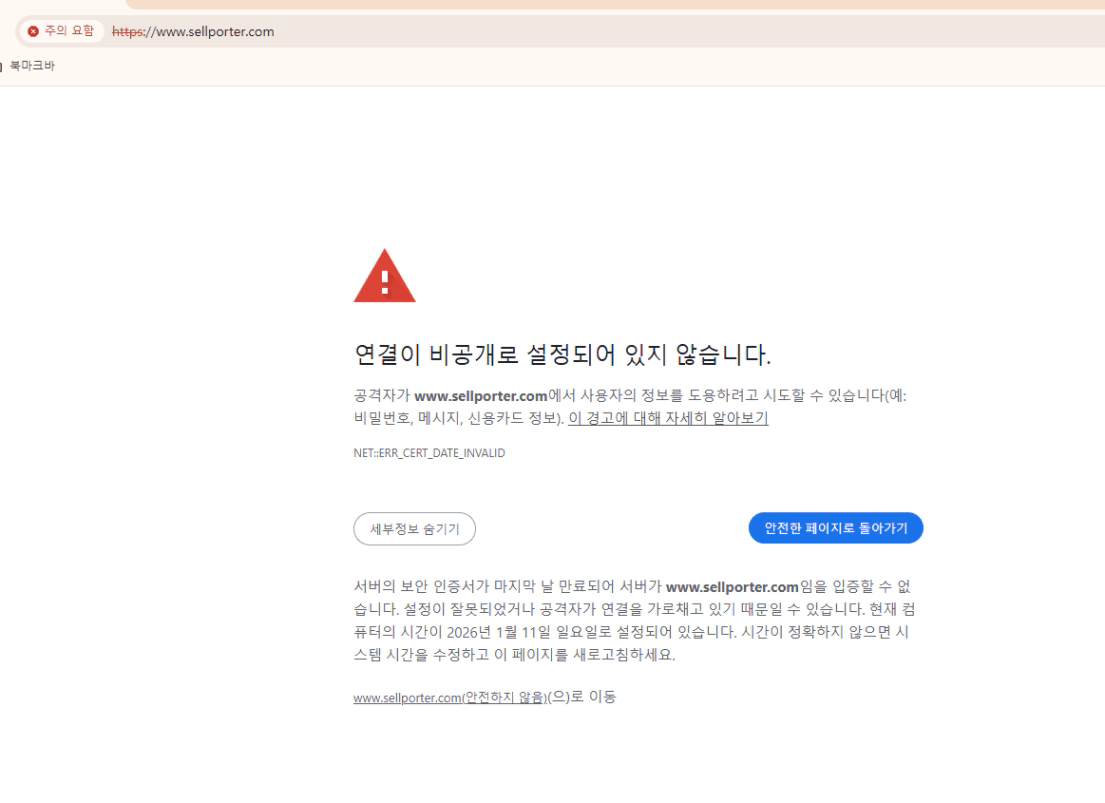1105x803 pixels.
Task: Click the detail paragraph starting '서버의 보안 인증서가'
Action: (634, 620)
